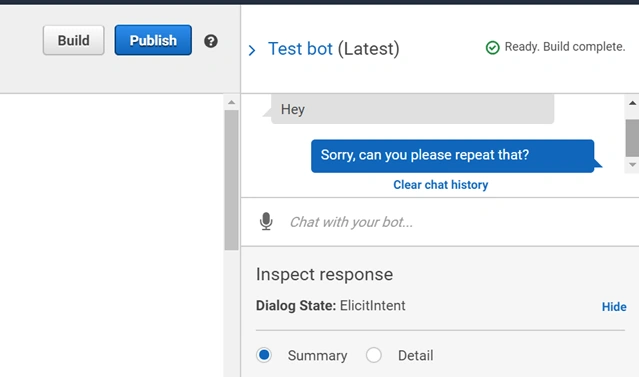Select the Summary radio button
Screen dimensions: 639x377
click(264, 355)
